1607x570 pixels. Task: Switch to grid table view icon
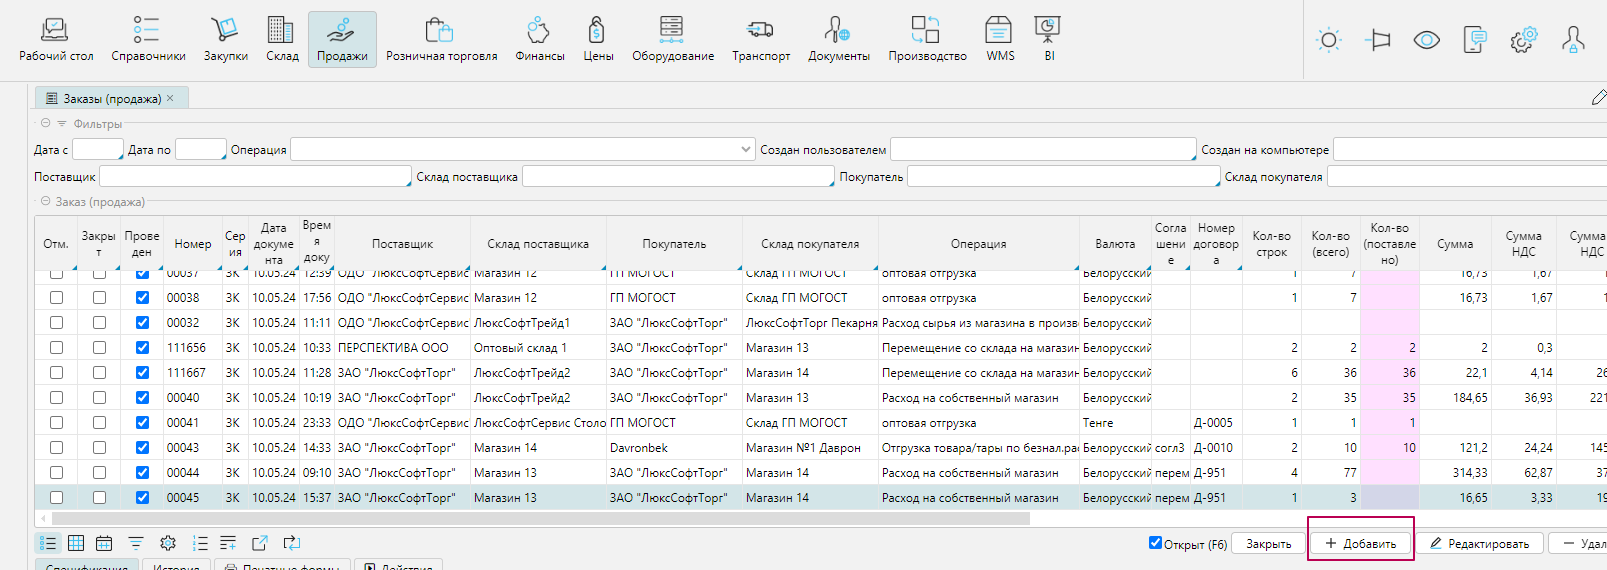(76, 543)
